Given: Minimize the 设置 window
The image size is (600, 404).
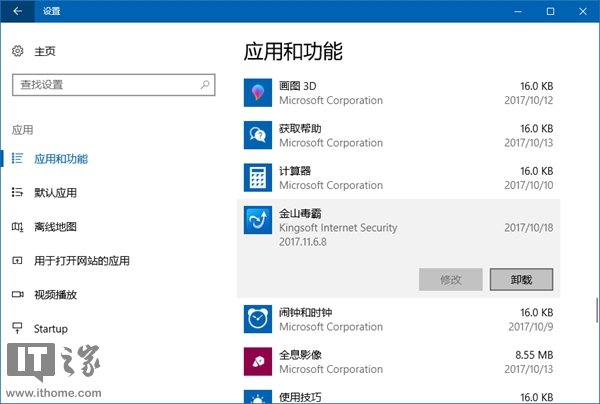Looking at the screenshot, I should (x=518, y=11).
